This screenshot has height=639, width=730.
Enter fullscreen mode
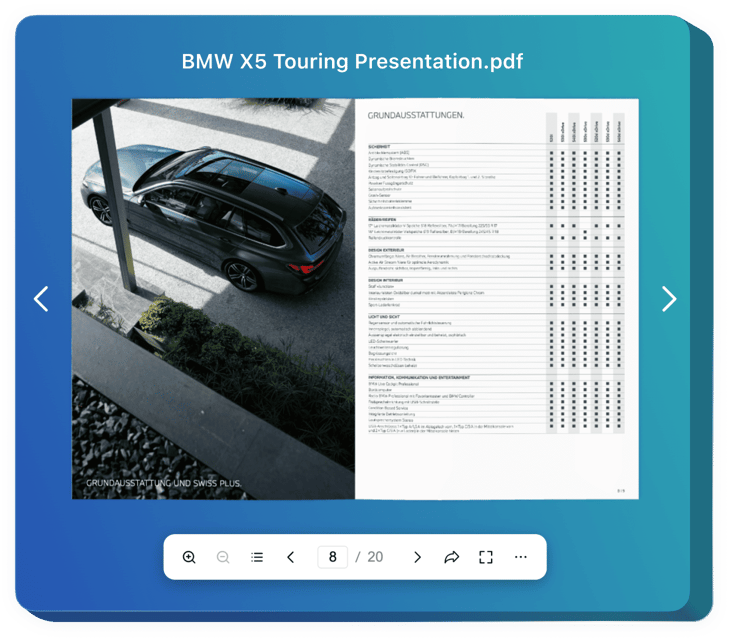[486, 557]
